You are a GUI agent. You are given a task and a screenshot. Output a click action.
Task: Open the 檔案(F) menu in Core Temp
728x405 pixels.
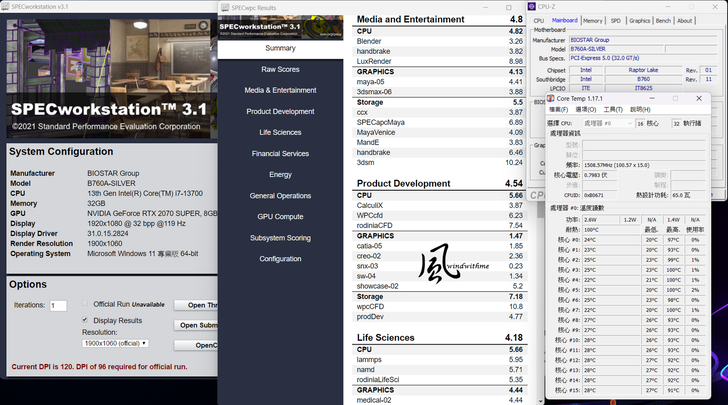(558, 110)
